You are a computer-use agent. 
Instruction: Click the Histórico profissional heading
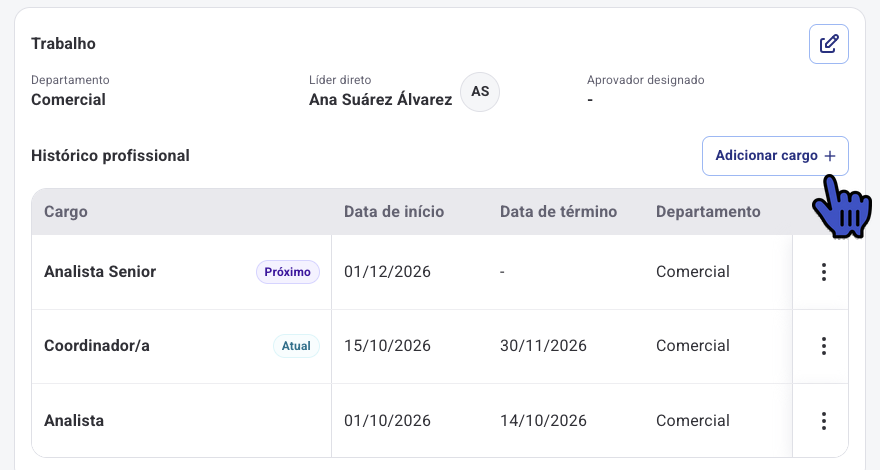111,156
